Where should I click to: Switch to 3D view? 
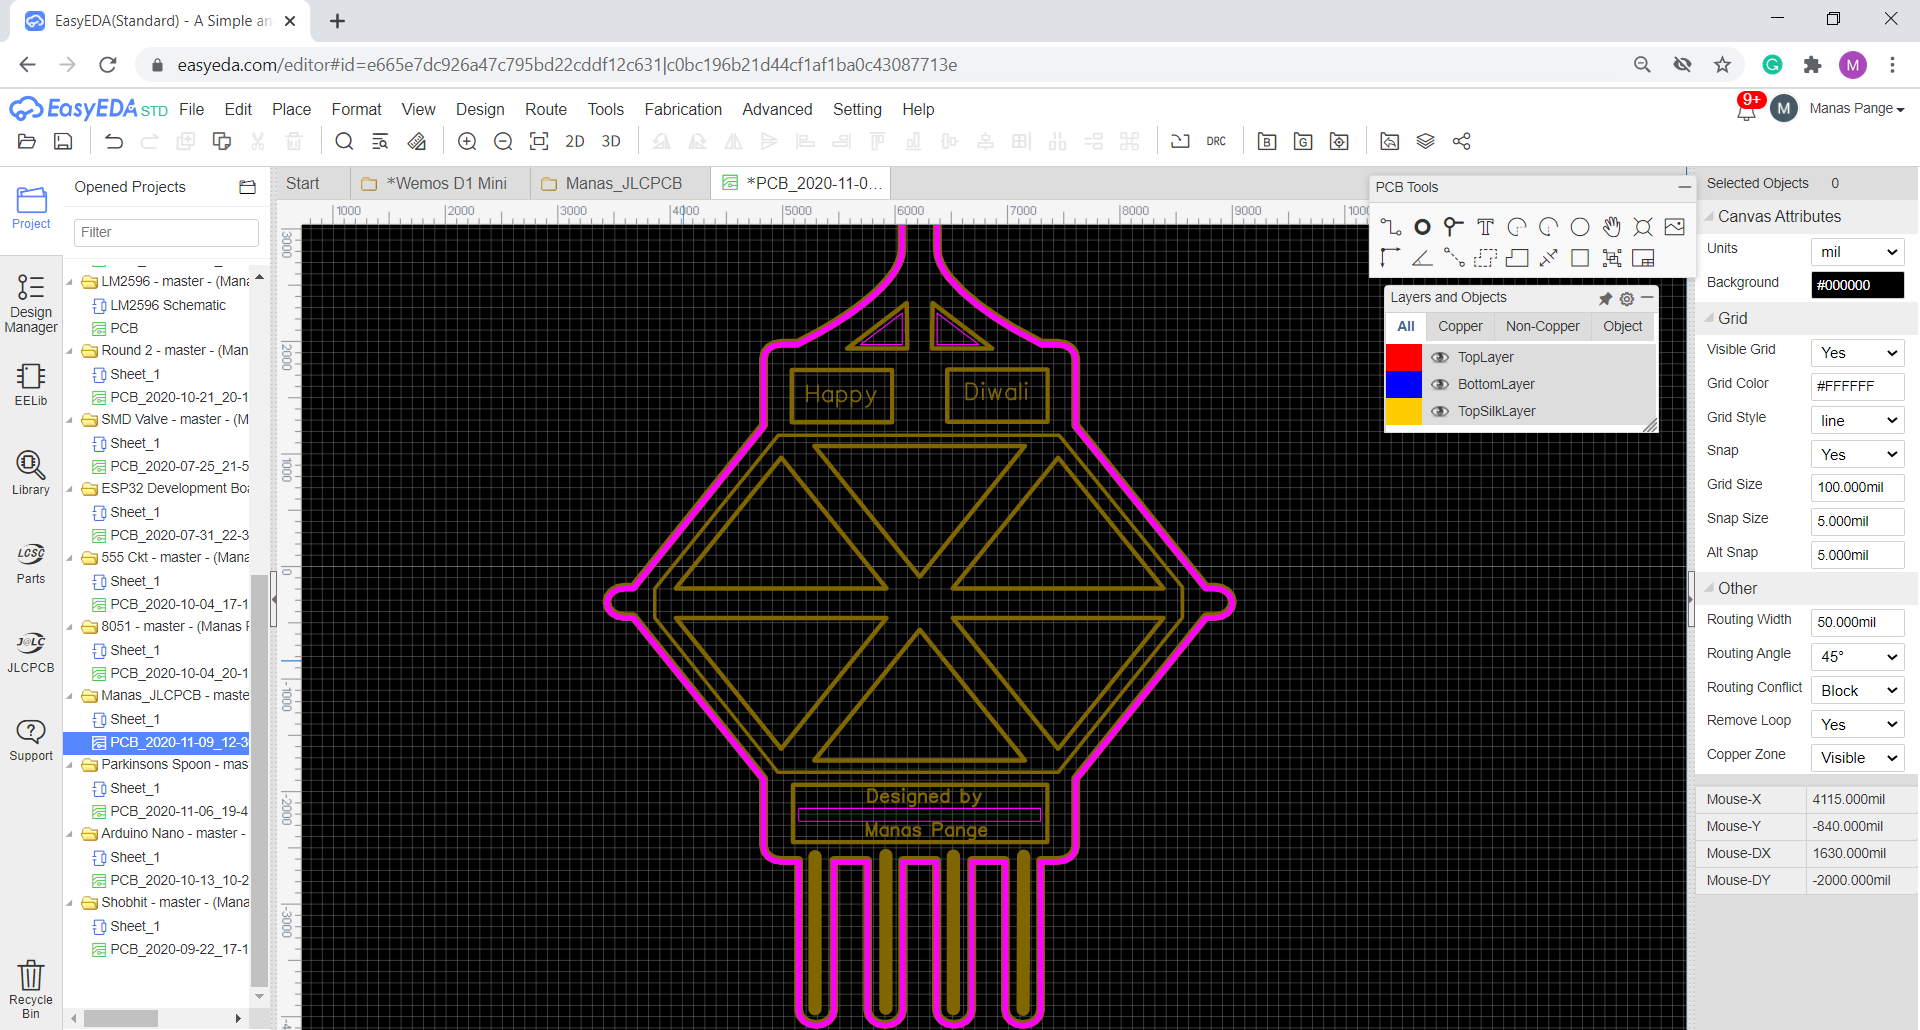(x=611, y=141)
